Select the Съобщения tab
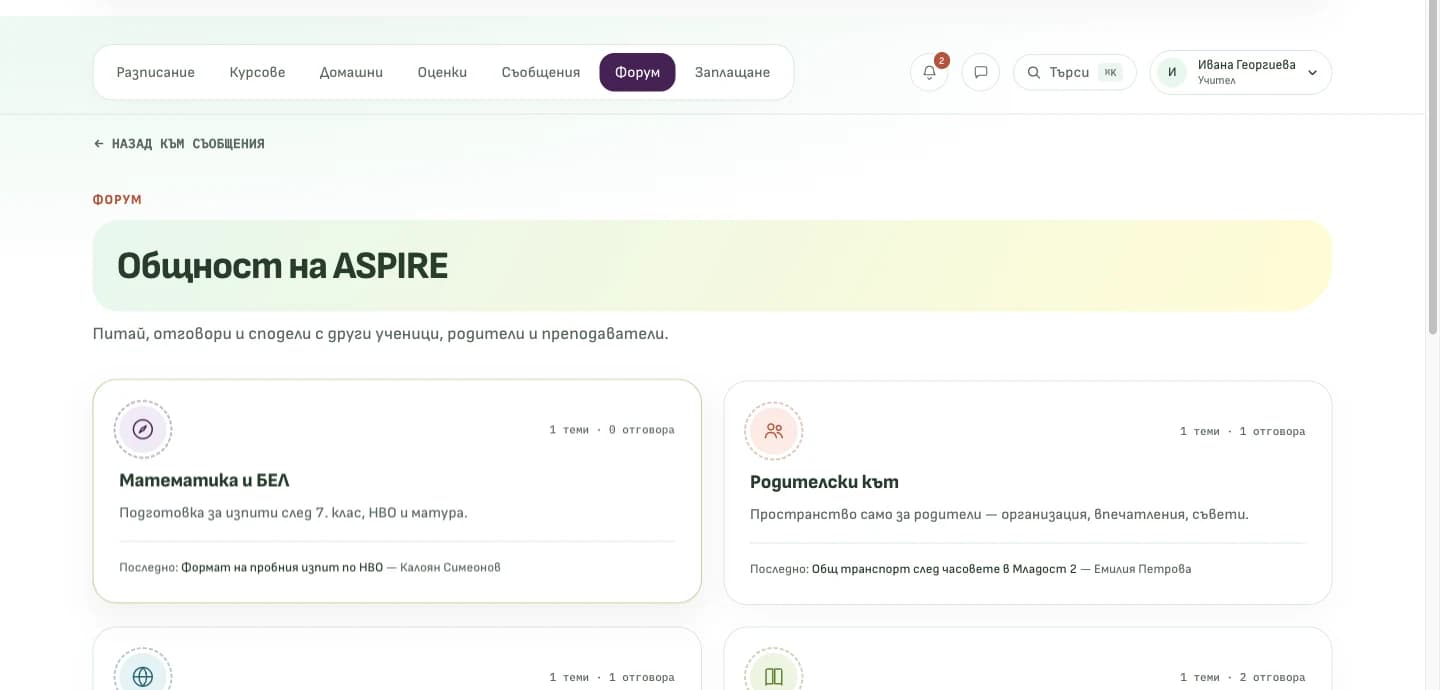Screen dimensions: 1440x690 tap(541, 72)
